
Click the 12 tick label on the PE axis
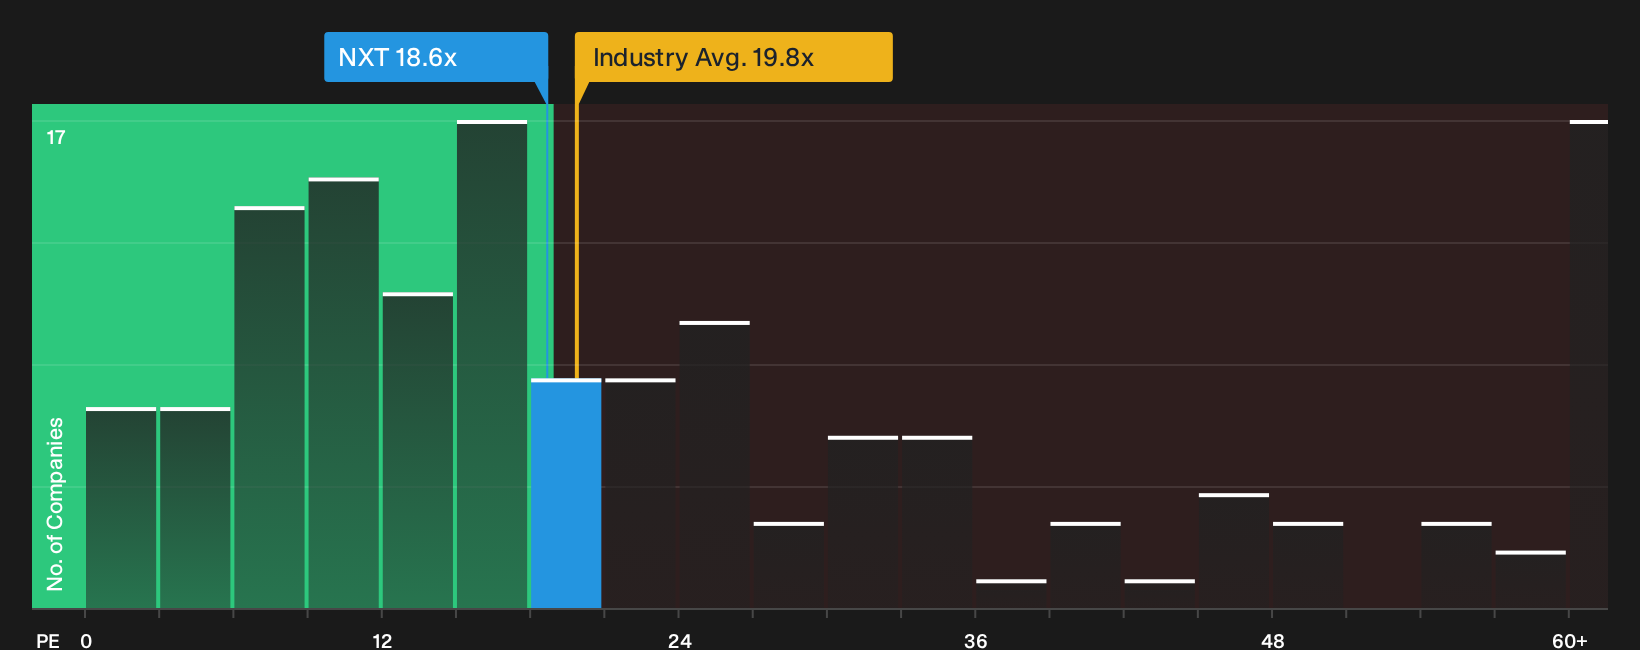382,641
